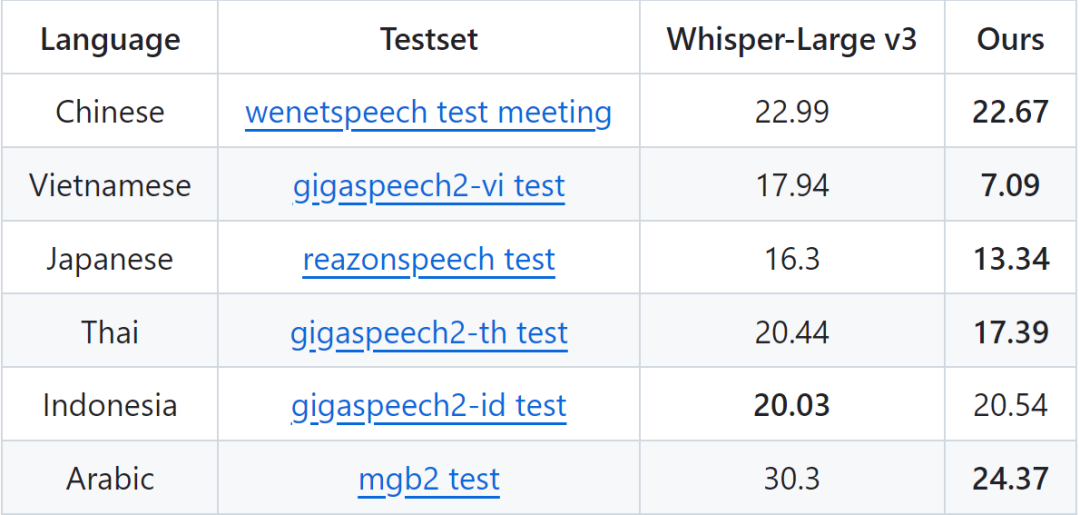The image size is (1080, 515).
Task: Click the Whisper-Large v3 column header
Action: tap(791, 39)
